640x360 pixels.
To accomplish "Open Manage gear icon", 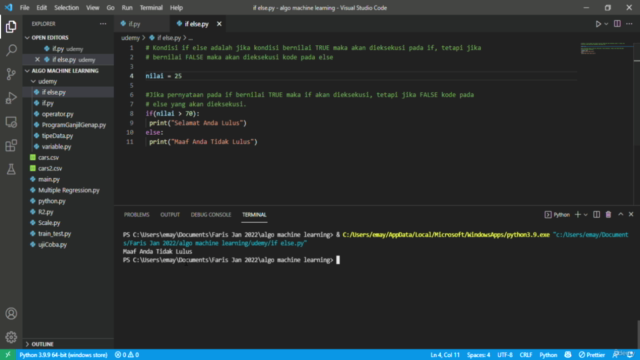I will point(11,337).
